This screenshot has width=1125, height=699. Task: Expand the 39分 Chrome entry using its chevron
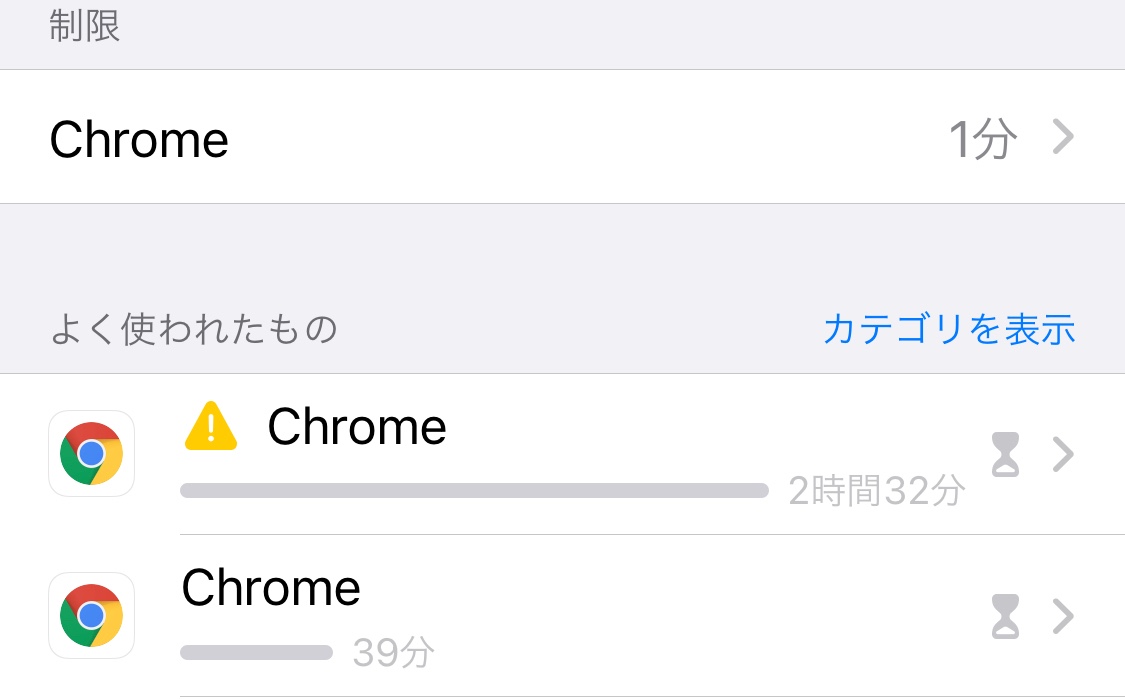(1063, 616)
